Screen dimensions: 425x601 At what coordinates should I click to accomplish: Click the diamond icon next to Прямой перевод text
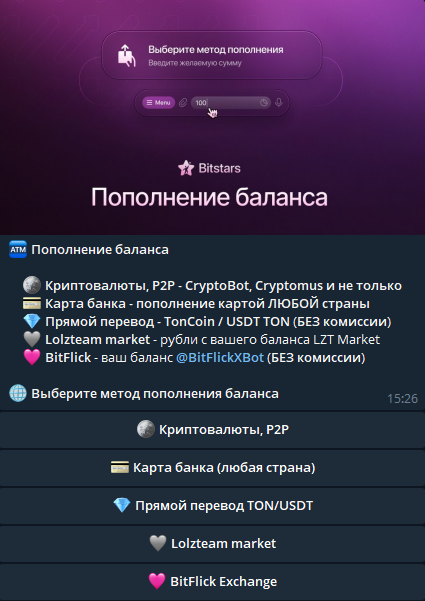pyautogui.click(x=32, y=322)
